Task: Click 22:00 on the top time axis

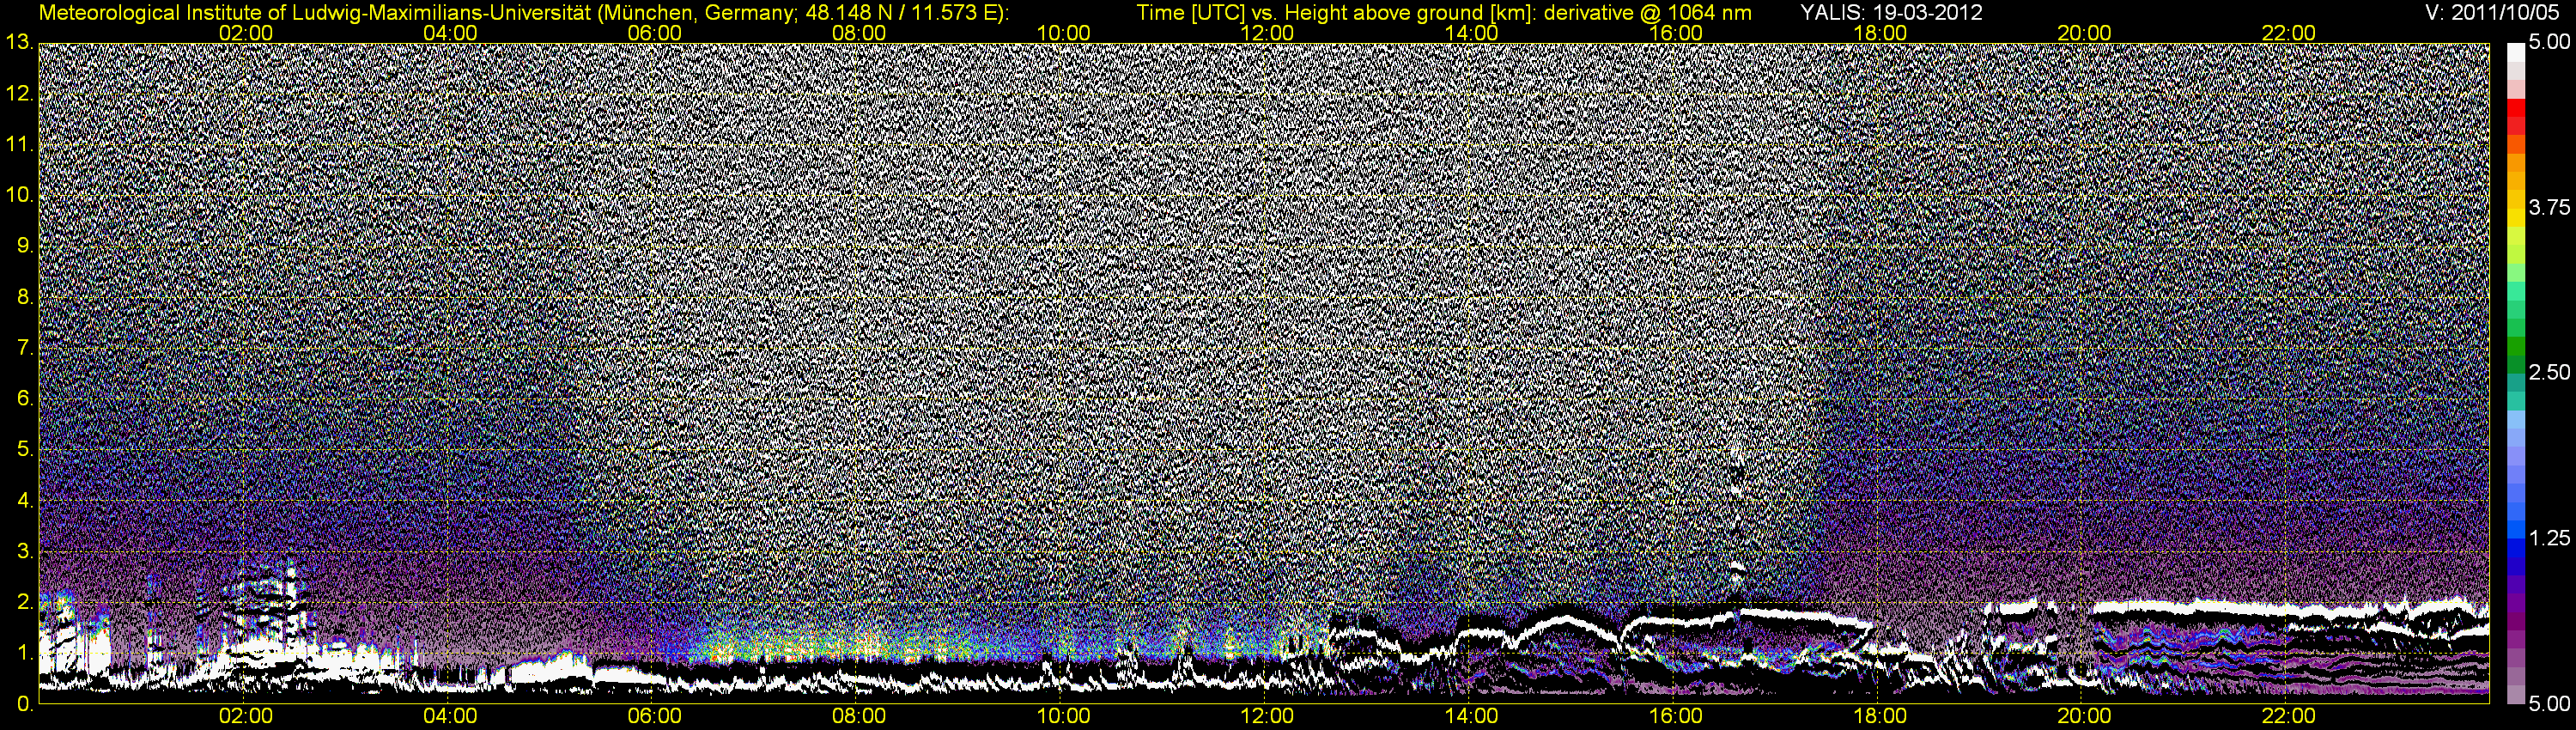Action: click(2289, 33)
